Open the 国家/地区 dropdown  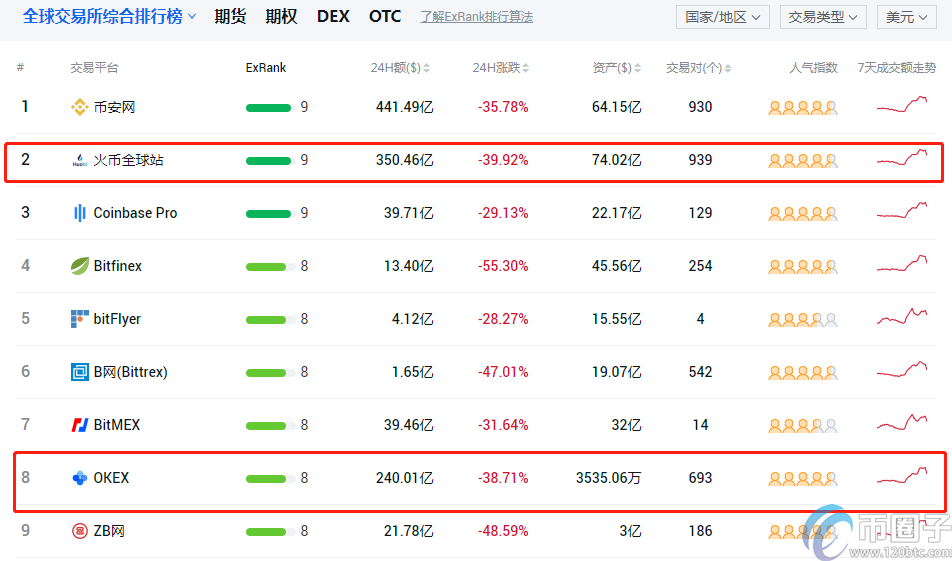722,17
